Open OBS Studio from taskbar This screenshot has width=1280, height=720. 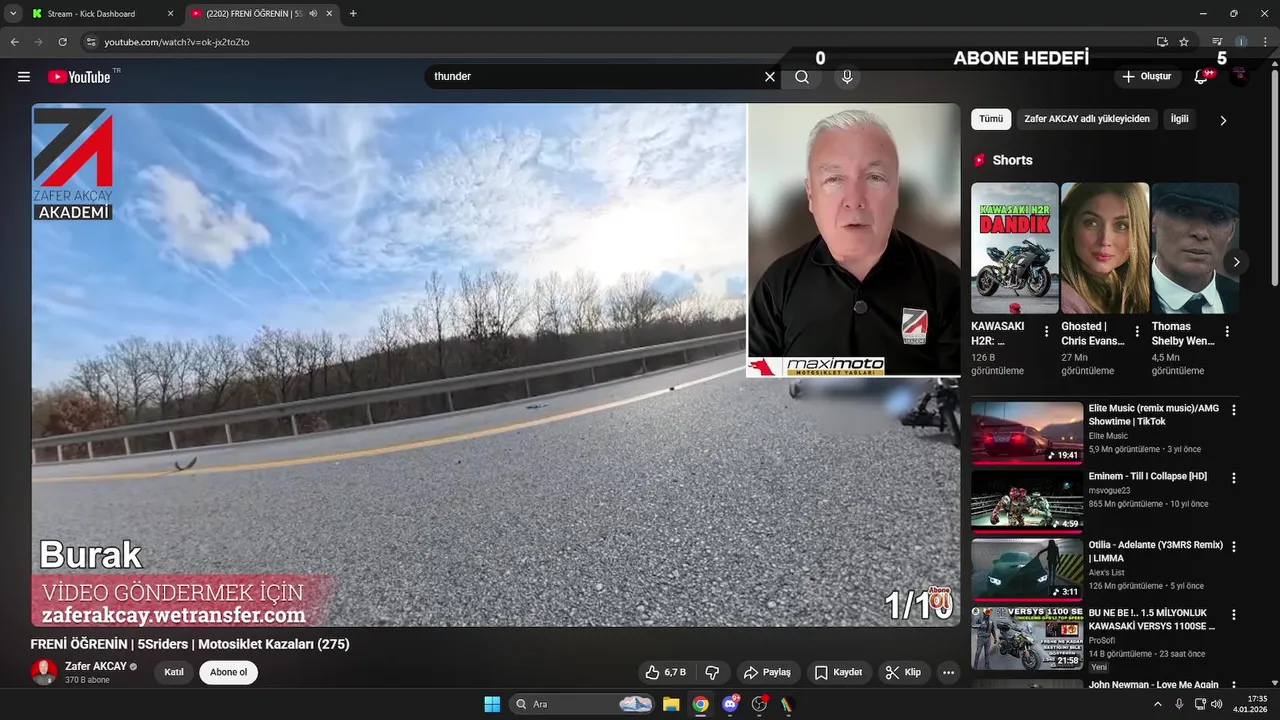pos(760,704)
